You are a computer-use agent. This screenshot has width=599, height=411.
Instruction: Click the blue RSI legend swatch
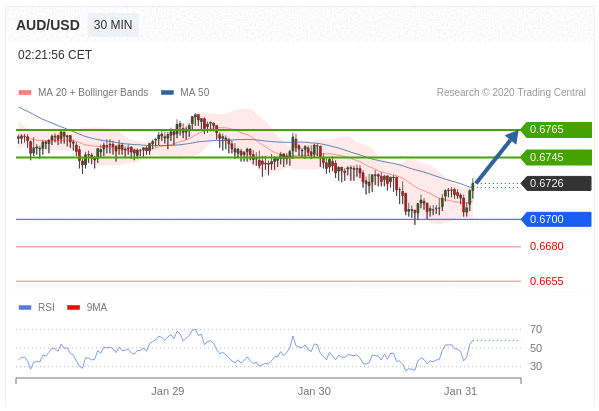pos(25,307)
